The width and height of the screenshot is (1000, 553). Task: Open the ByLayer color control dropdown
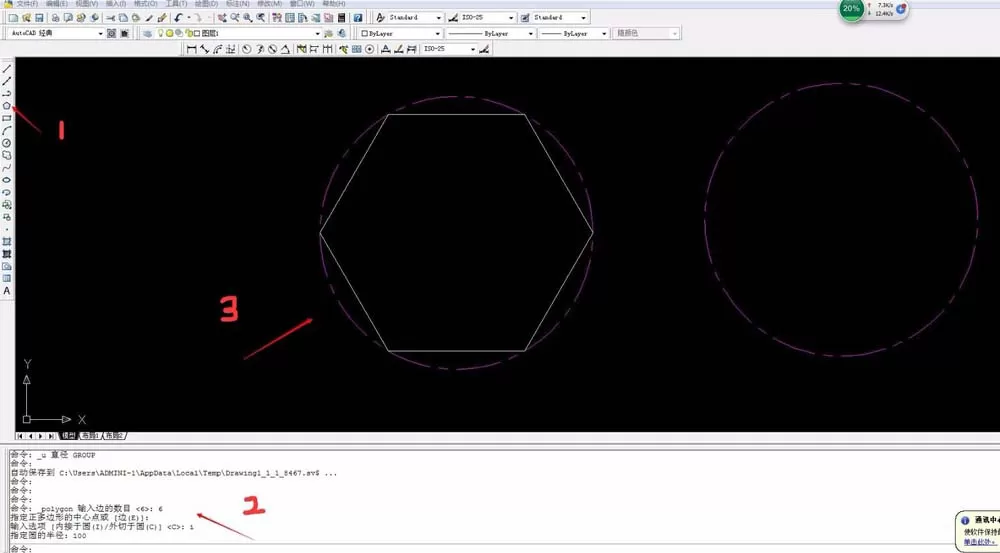click(438, 33)
